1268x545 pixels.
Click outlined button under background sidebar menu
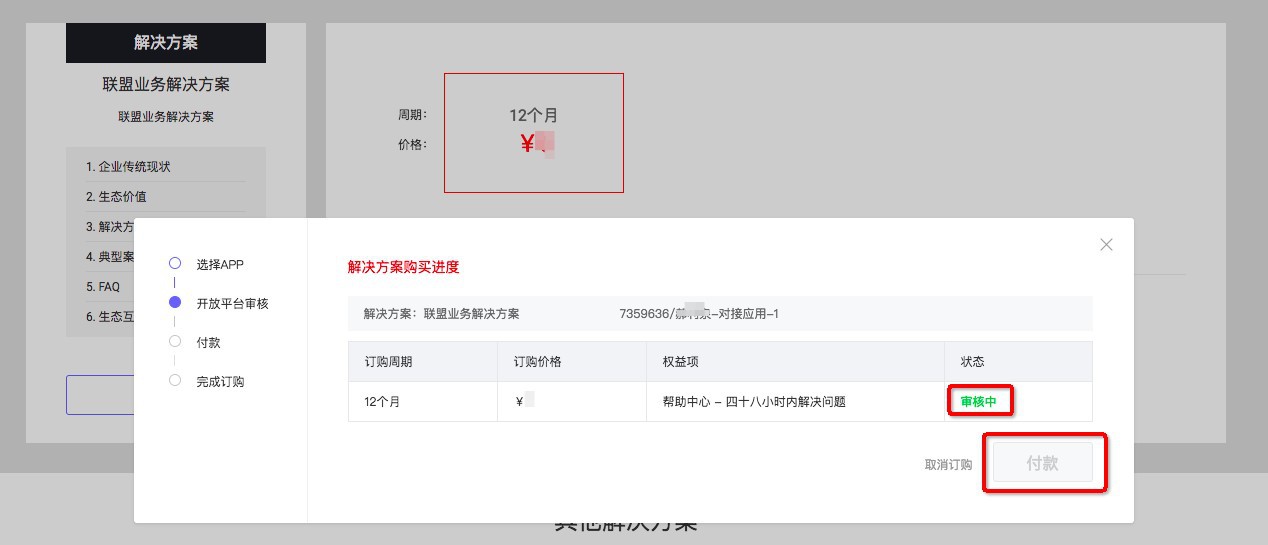[x=100, y=395]
